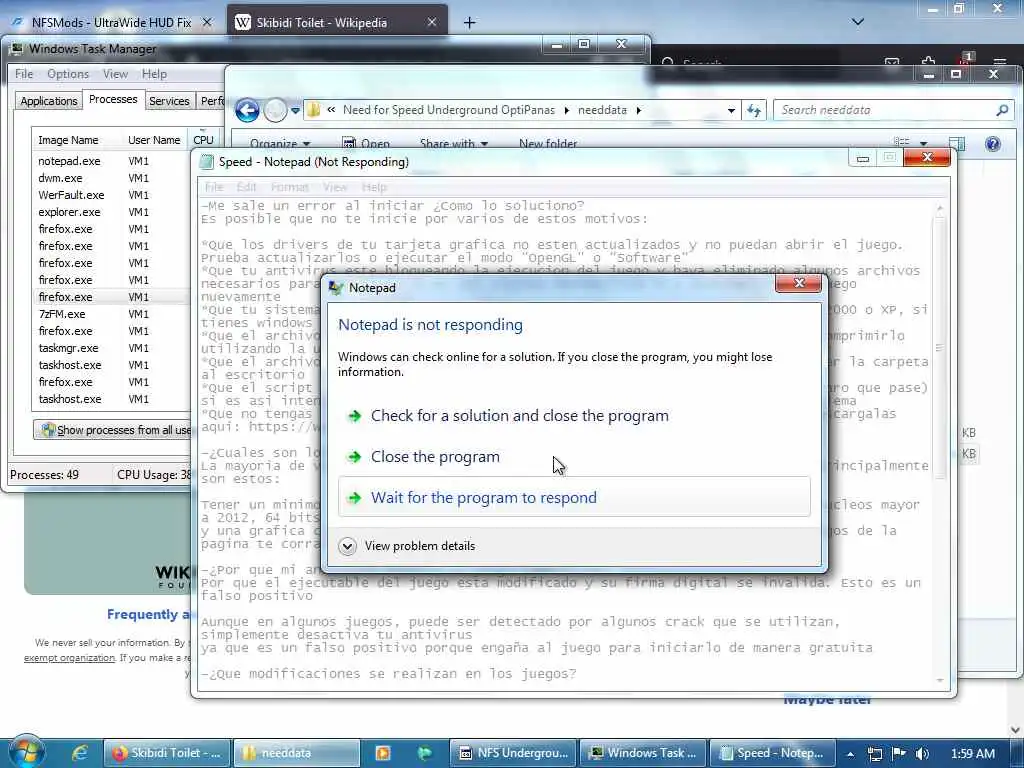The width and height of the screenshot is (1024, 768).
Task: Click the Explorer back arrow button
Action: [248, 110]
